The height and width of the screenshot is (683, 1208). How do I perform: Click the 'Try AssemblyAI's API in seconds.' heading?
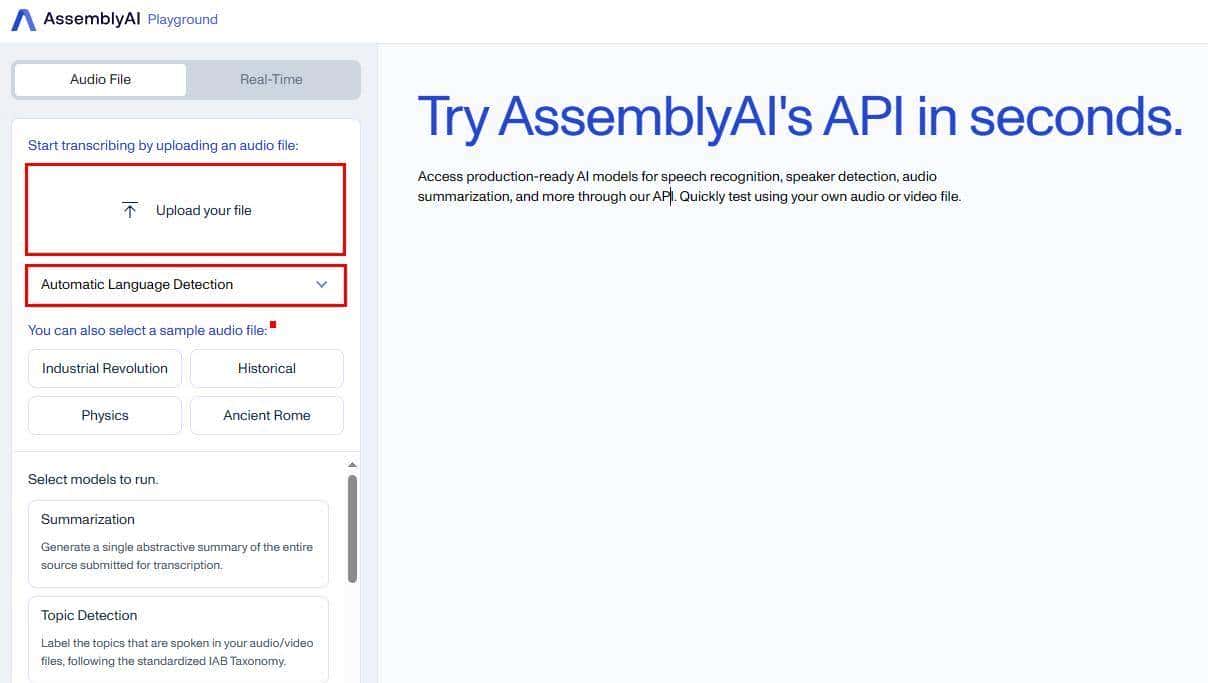(800, 117)
